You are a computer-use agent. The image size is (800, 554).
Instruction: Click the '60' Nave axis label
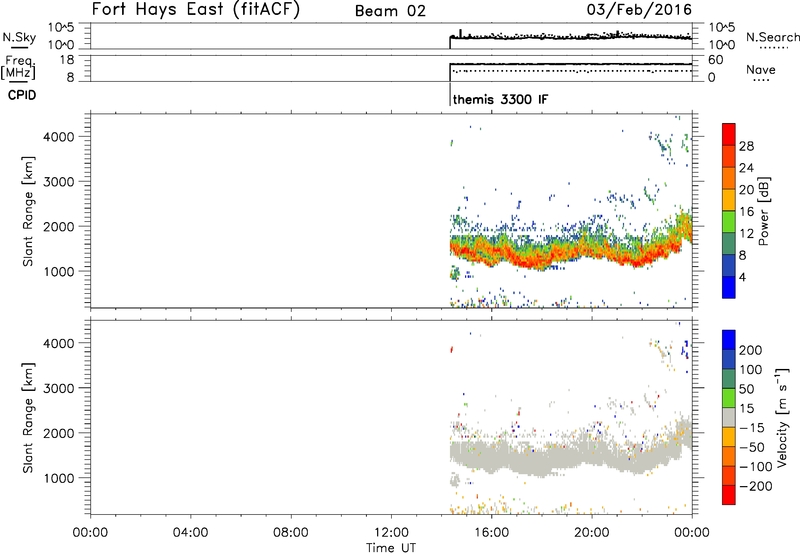point(715,60)
